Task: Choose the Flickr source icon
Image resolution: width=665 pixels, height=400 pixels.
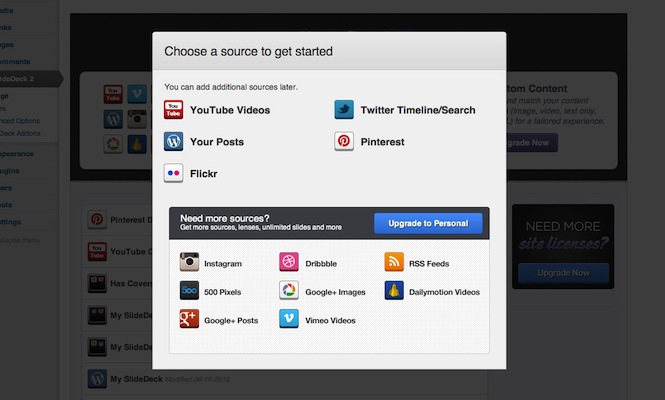Action: tap(173, 173)
